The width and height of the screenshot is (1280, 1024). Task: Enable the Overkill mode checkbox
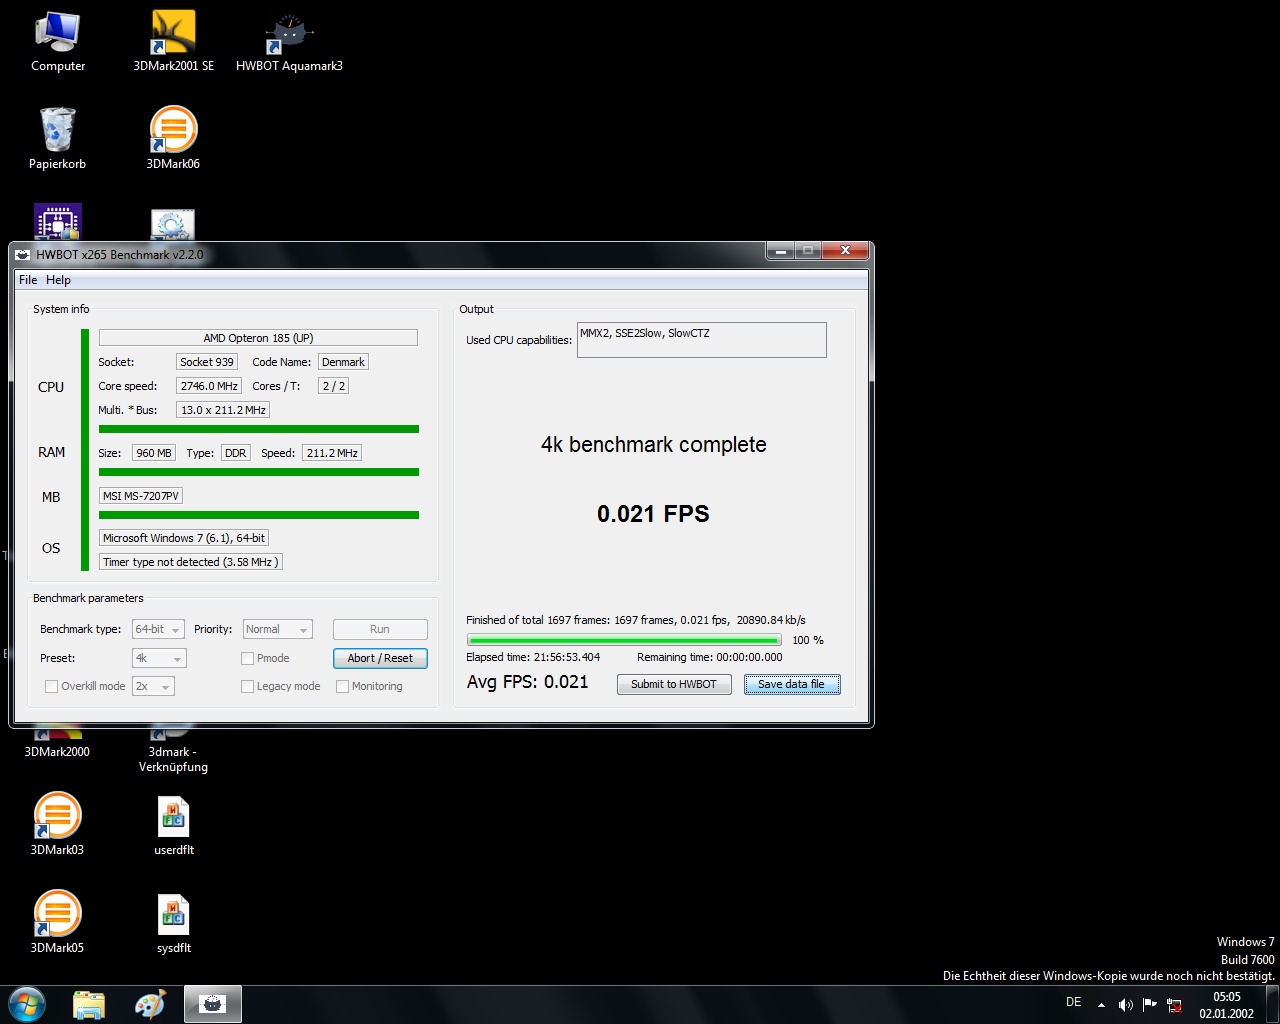(51, 686)
